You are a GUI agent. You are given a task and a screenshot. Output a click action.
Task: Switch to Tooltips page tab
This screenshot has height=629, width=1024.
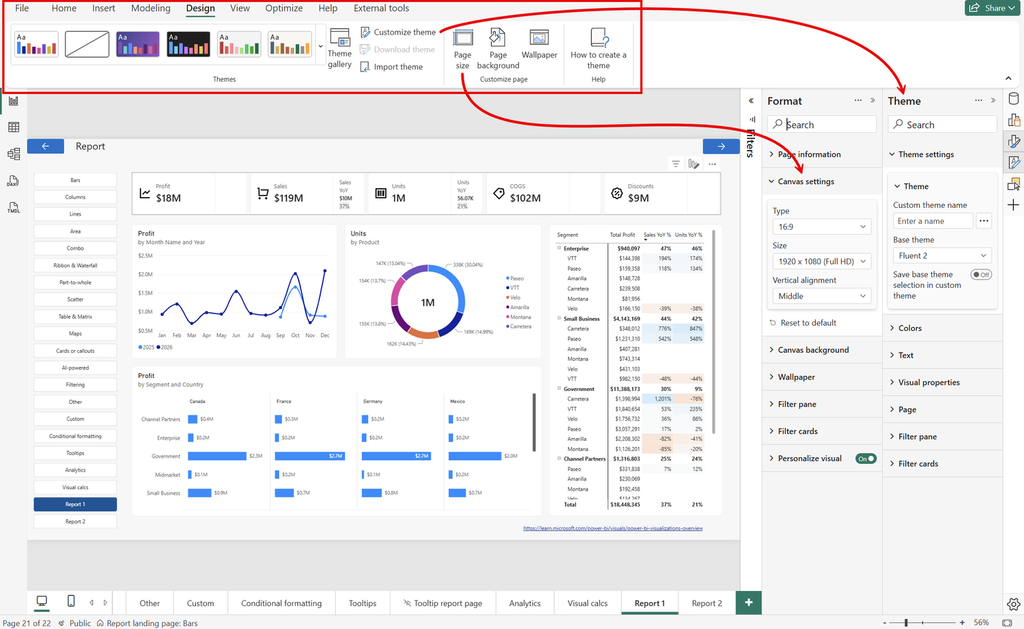click(x=362, y=603)
